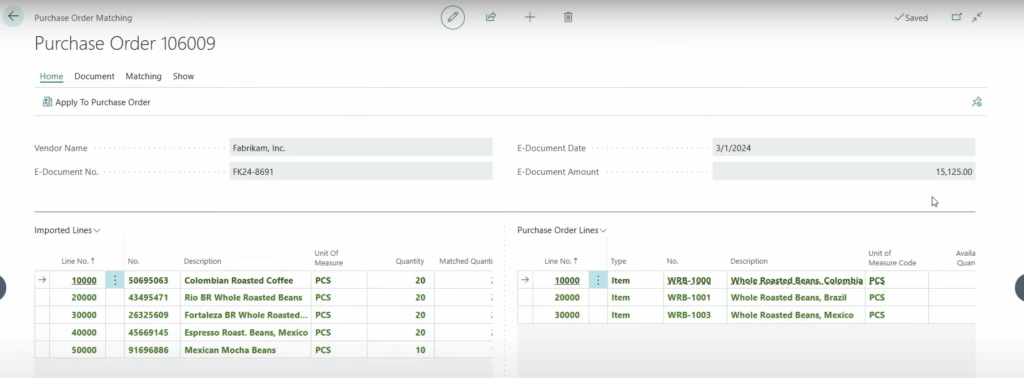Sort imported lines by Line No. header
Image resolution: width=1024 pixels, height=378 pixels.
pyautogui.click(x=78, y=261)
